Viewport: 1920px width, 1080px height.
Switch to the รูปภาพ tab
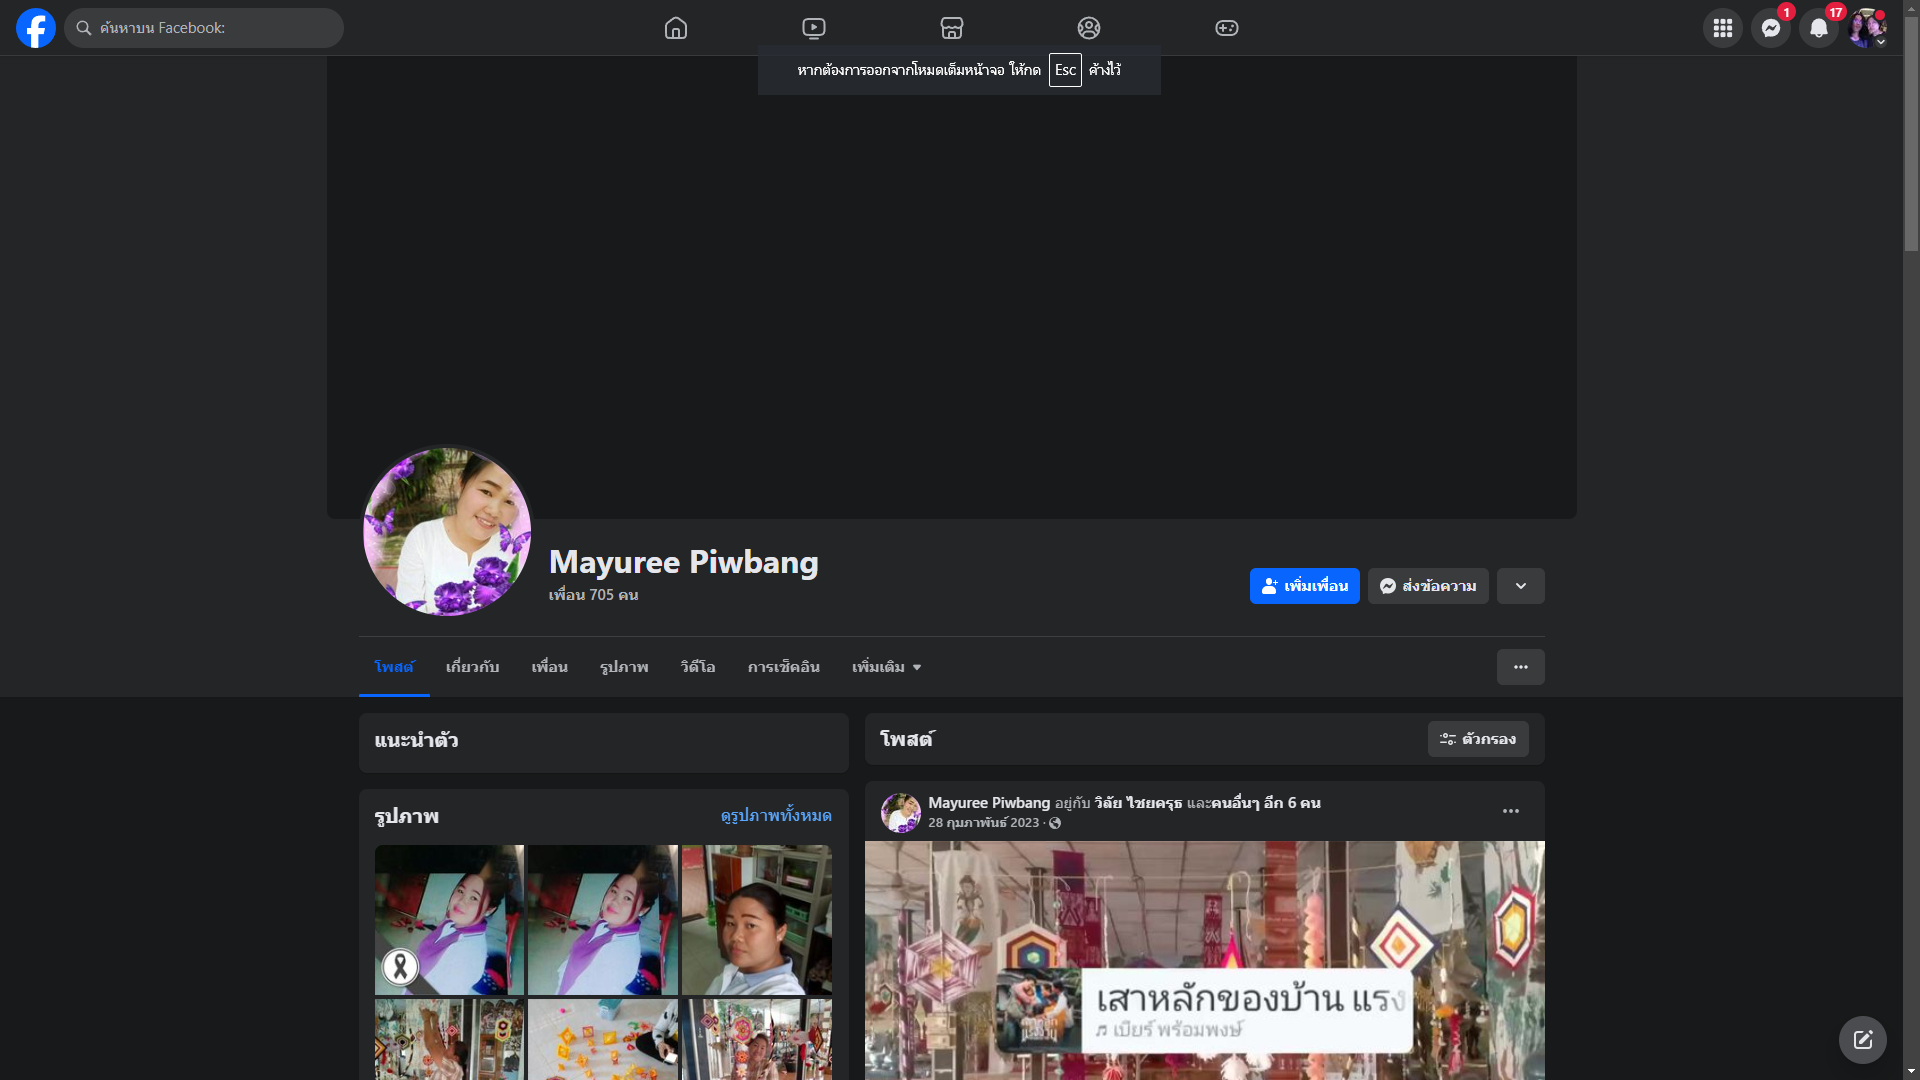click(x=624, y=667)
